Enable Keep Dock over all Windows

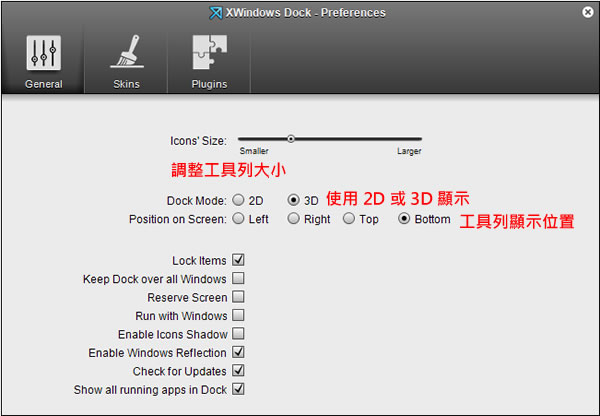point(238,278)
